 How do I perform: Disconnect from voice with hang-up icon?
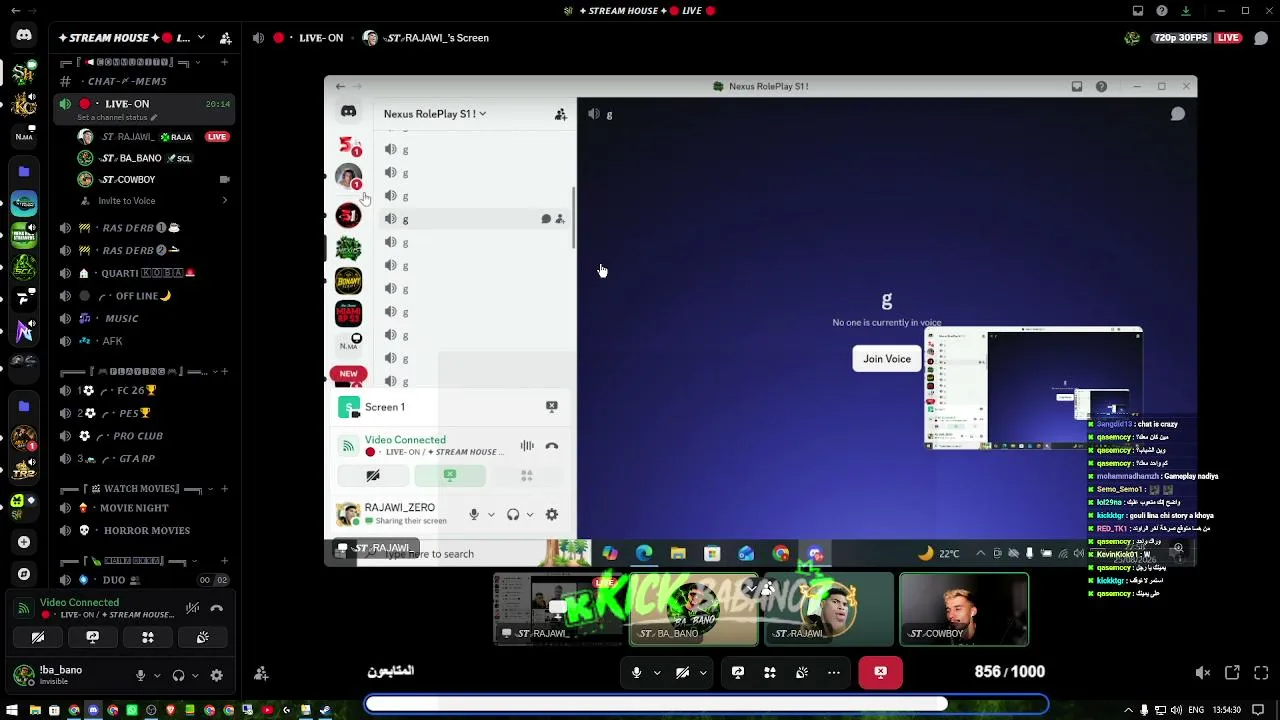pos(216,607)
